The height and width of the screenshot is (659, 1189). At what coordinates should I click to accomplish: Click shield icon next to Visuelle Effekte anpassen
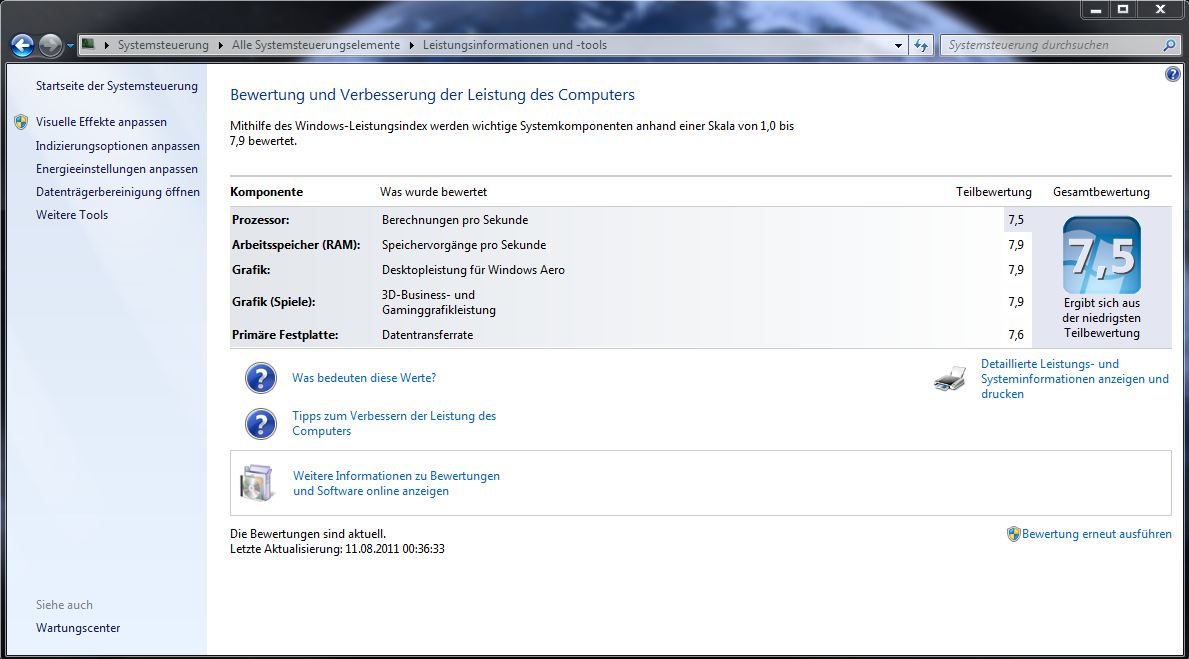click(21, 122)
